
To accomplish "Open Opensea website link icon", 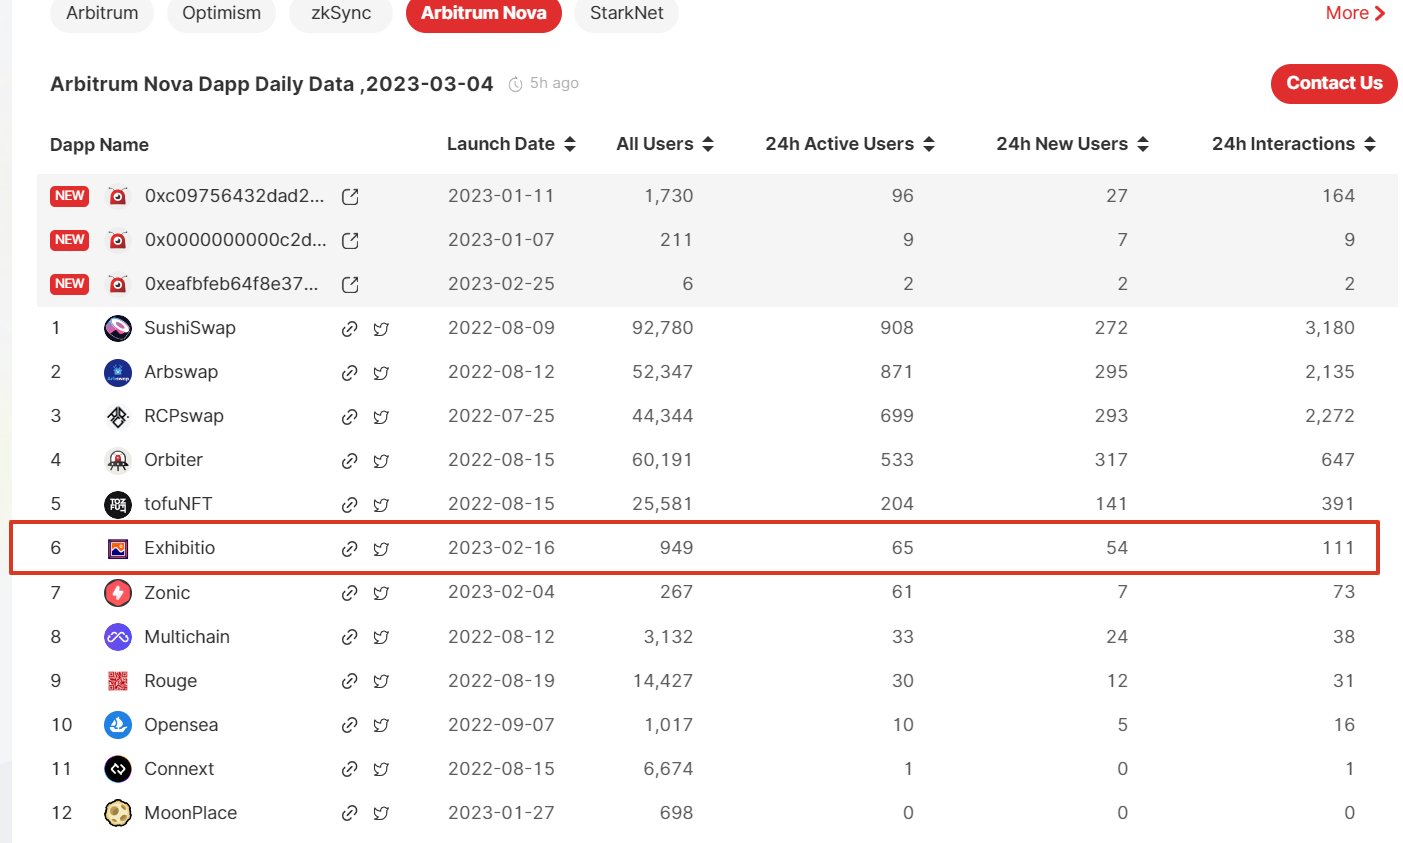I will (349, 725).
